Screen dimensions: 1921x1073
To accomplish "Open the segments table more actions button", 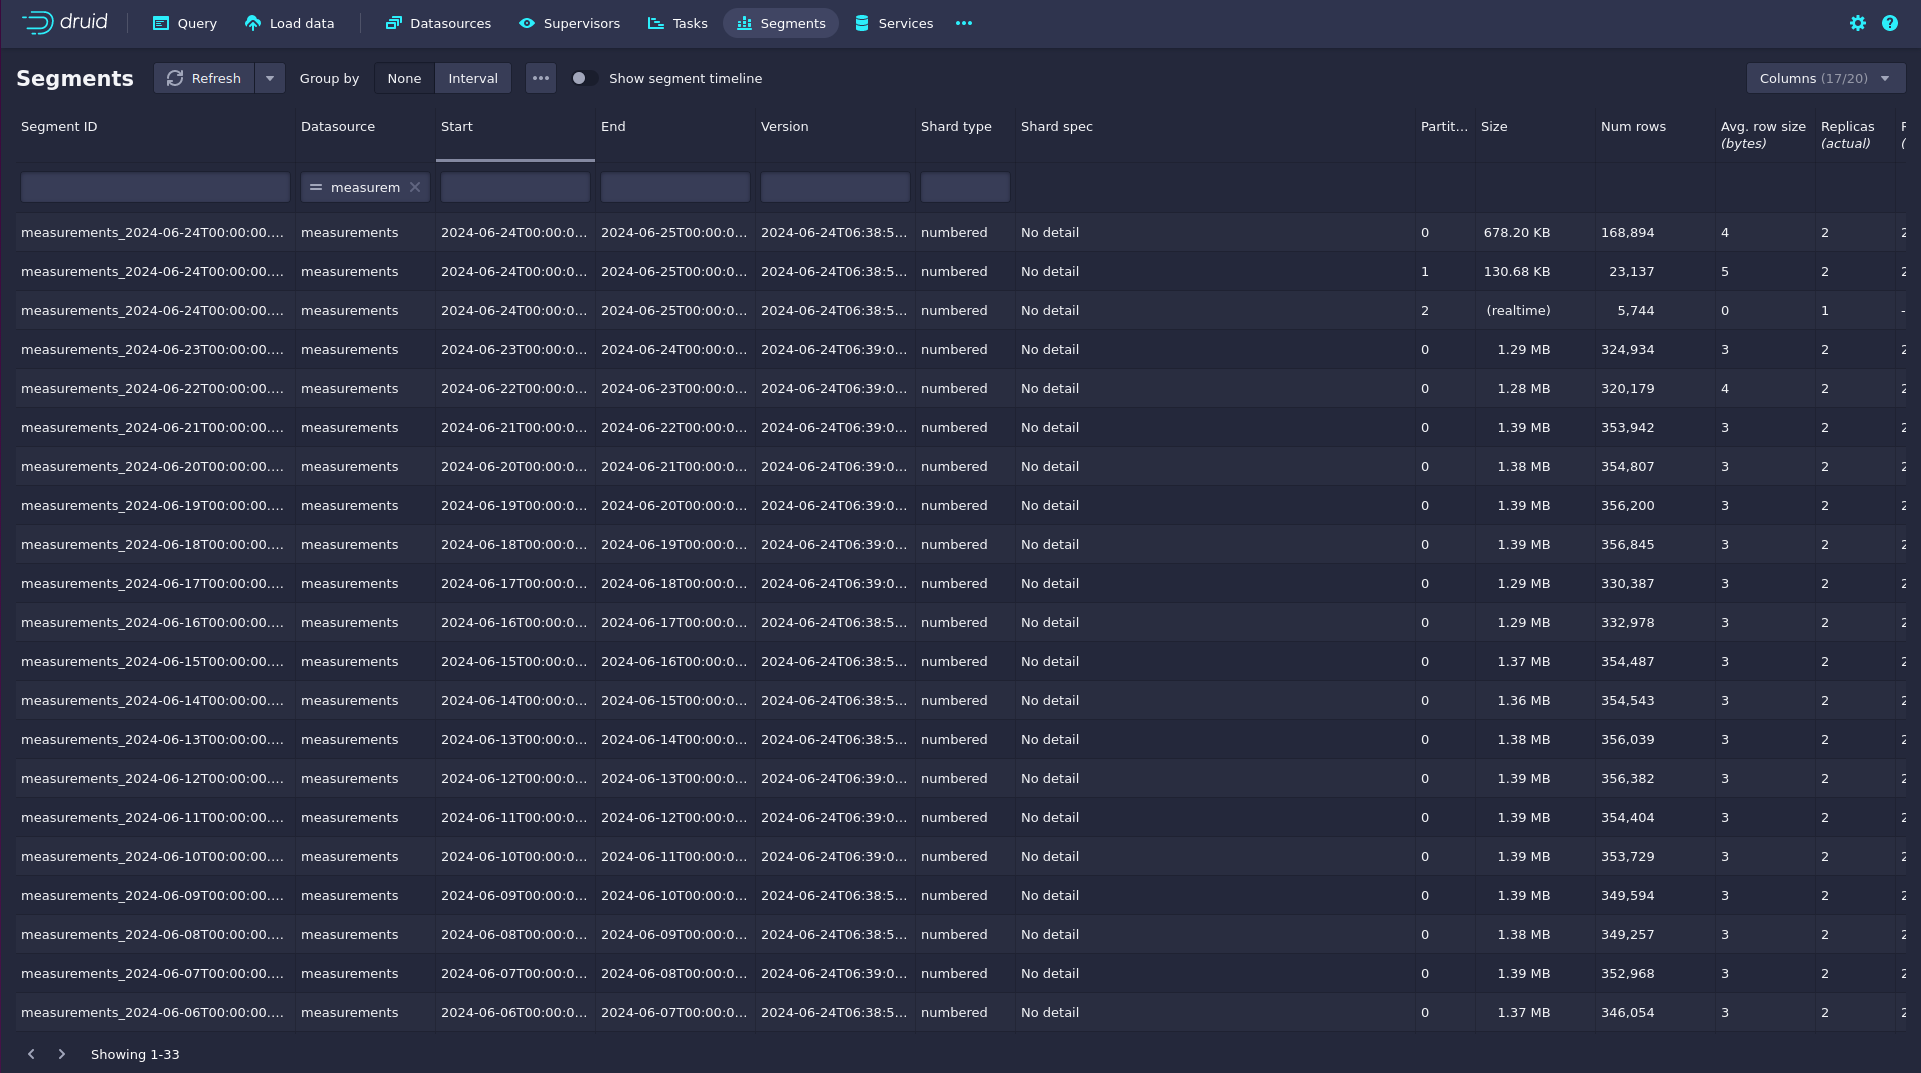I will [x=541, y=78].
